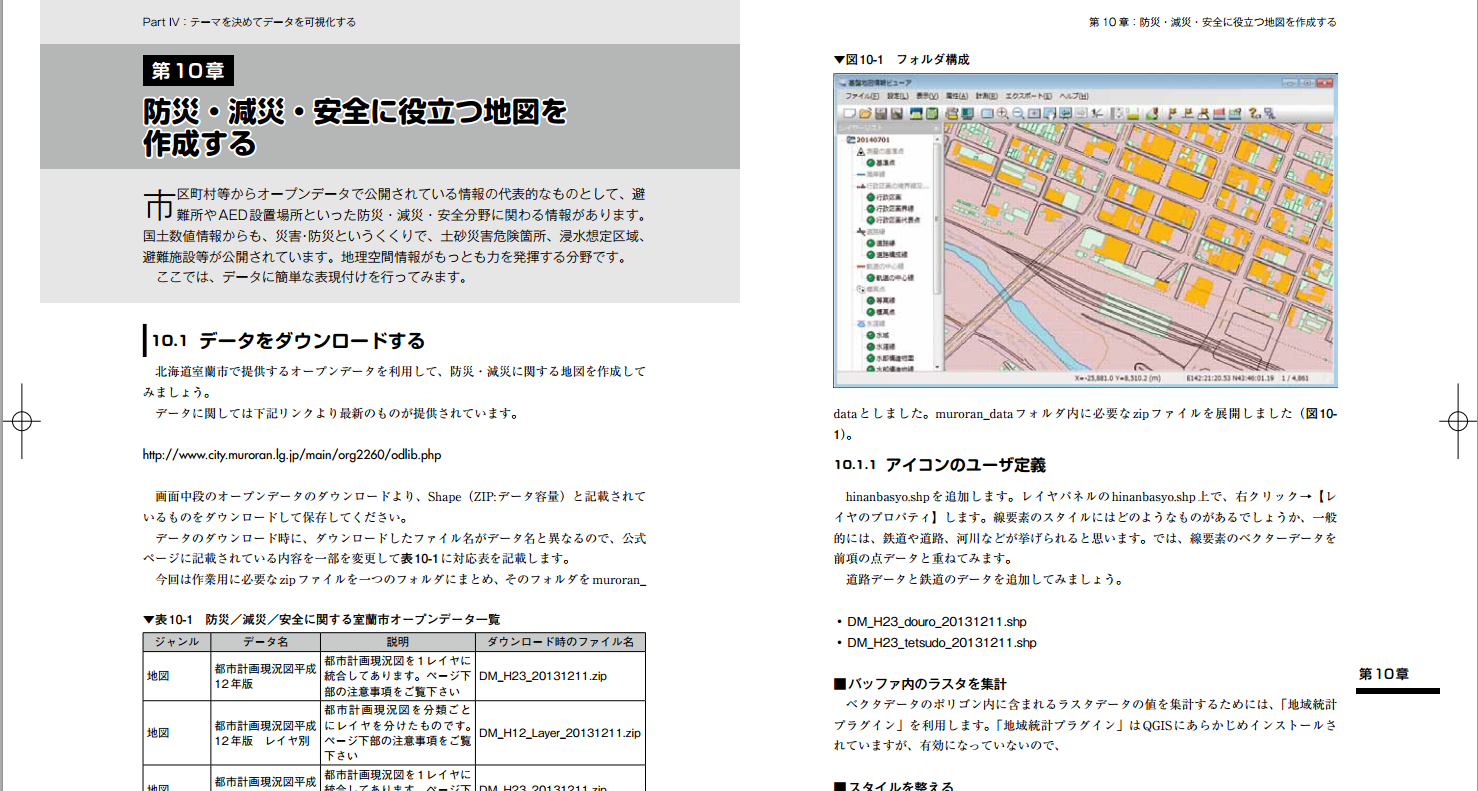Click the green map sheet icon beside Print
Screen dimensions: 1478x791
[x=932, y=113]
